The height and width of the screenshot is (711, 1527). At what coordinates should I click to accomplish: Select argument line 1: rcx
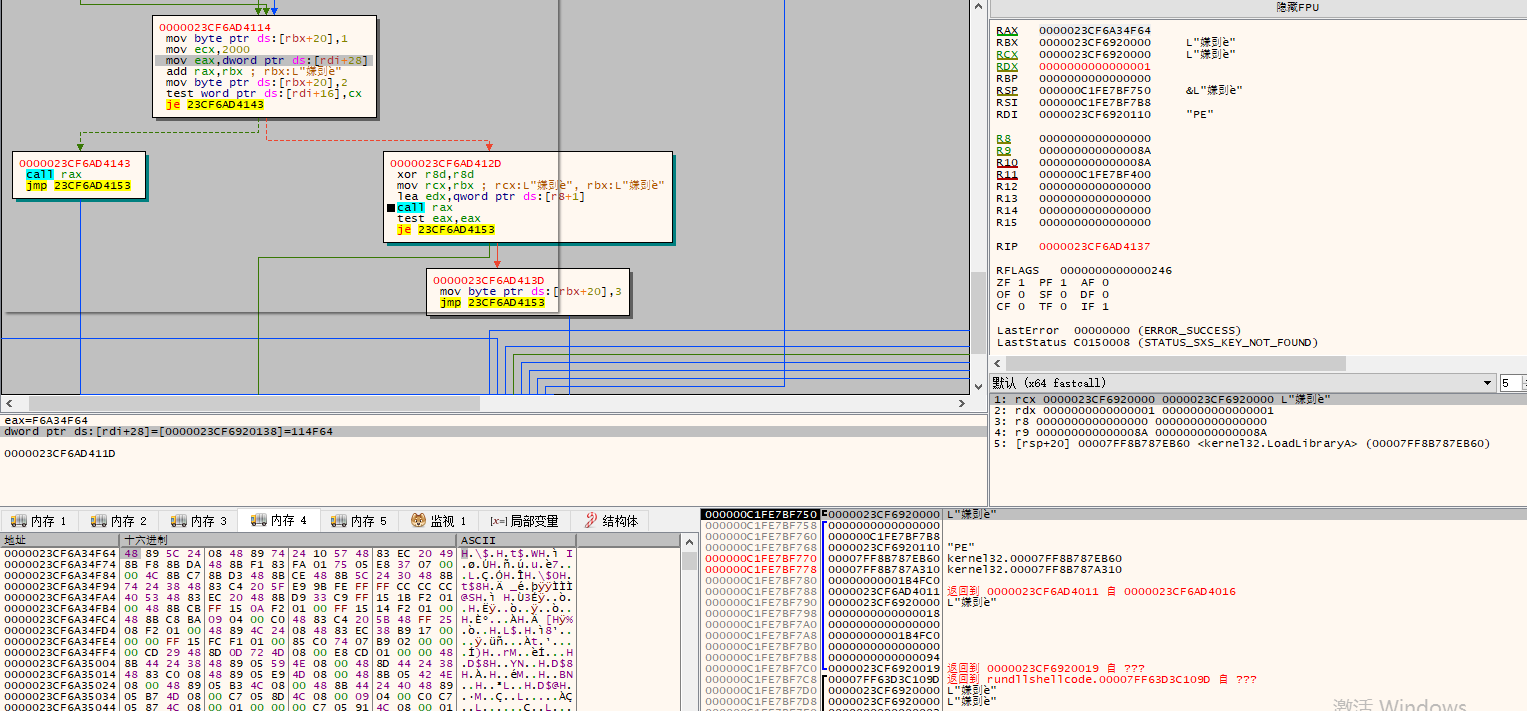(1258, 399)
